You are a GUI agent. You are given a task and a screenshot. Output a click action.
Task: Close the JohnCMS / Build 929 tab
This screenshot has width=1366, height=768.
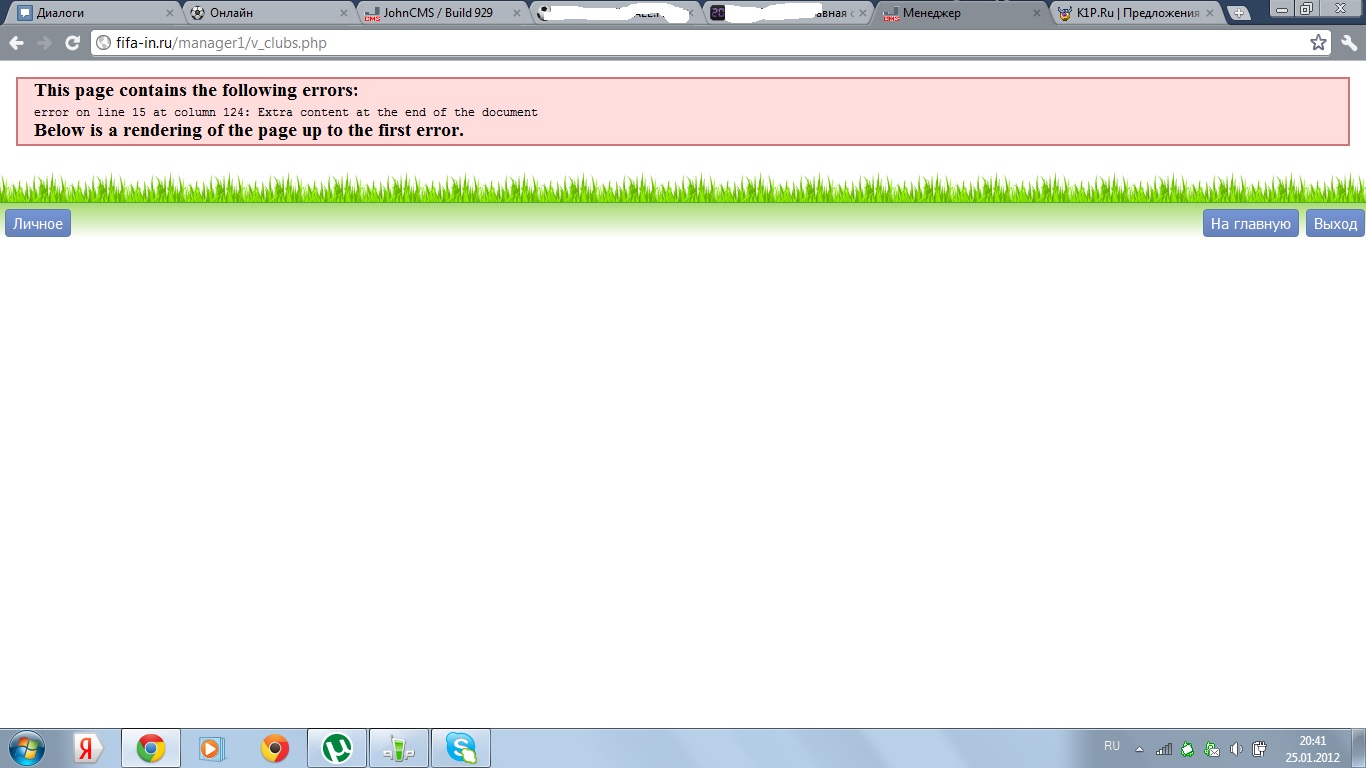(x=517, y=13)
